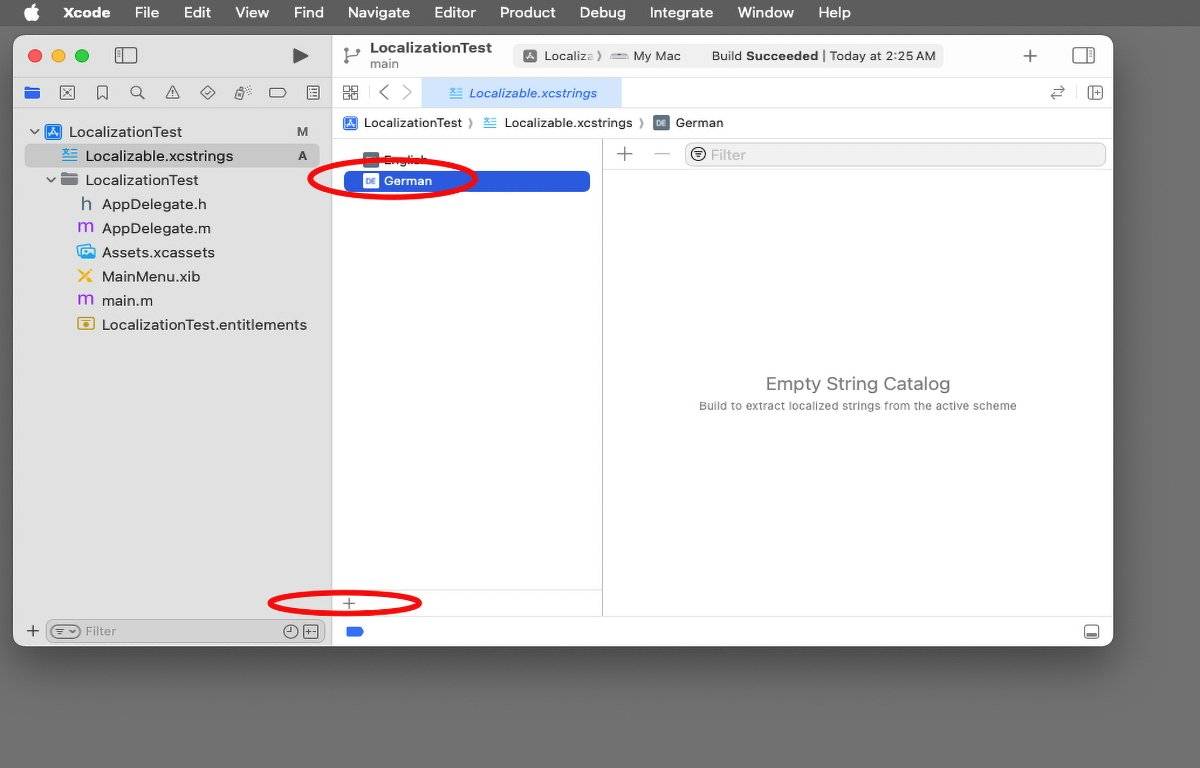Click the plus button to add a string

tap(625, 154)
